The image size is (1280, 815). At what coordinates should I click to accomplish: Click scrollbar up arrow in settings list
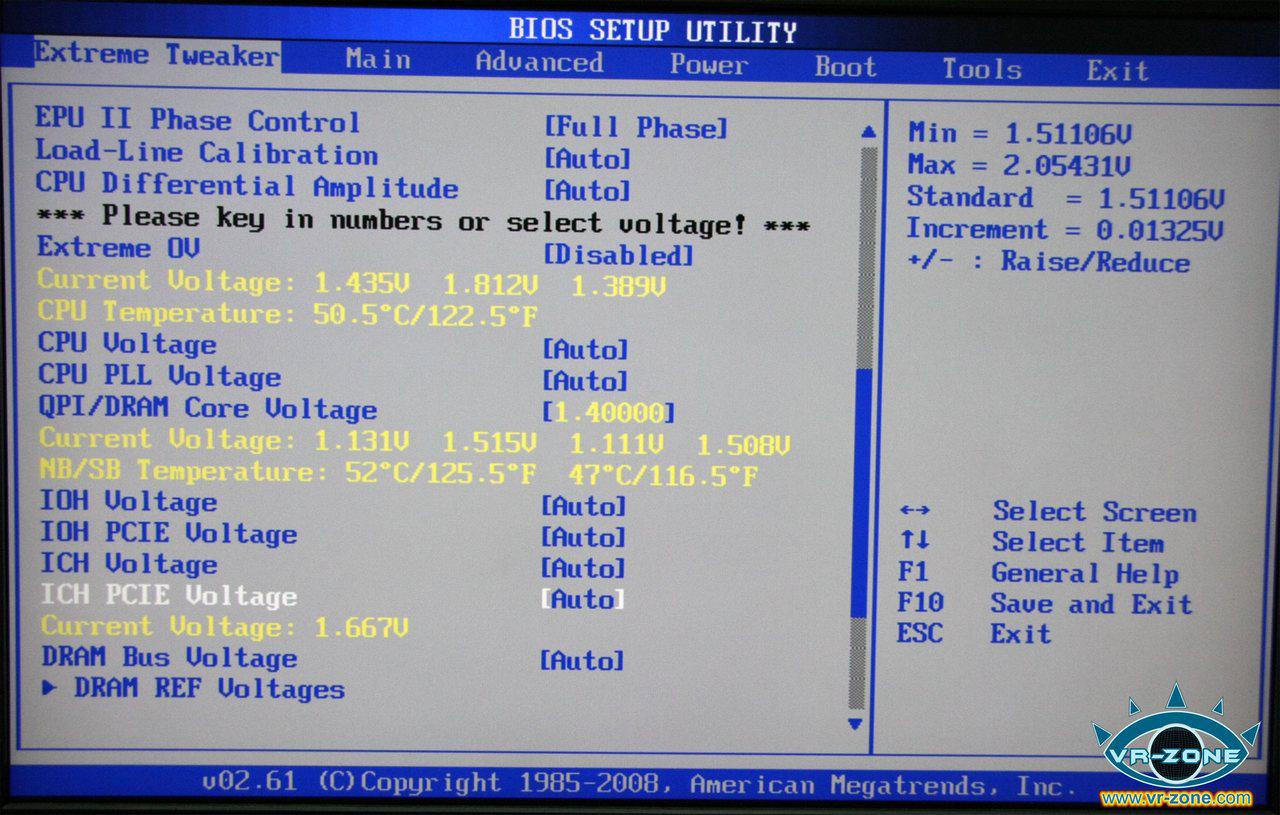tap(868, 132)
